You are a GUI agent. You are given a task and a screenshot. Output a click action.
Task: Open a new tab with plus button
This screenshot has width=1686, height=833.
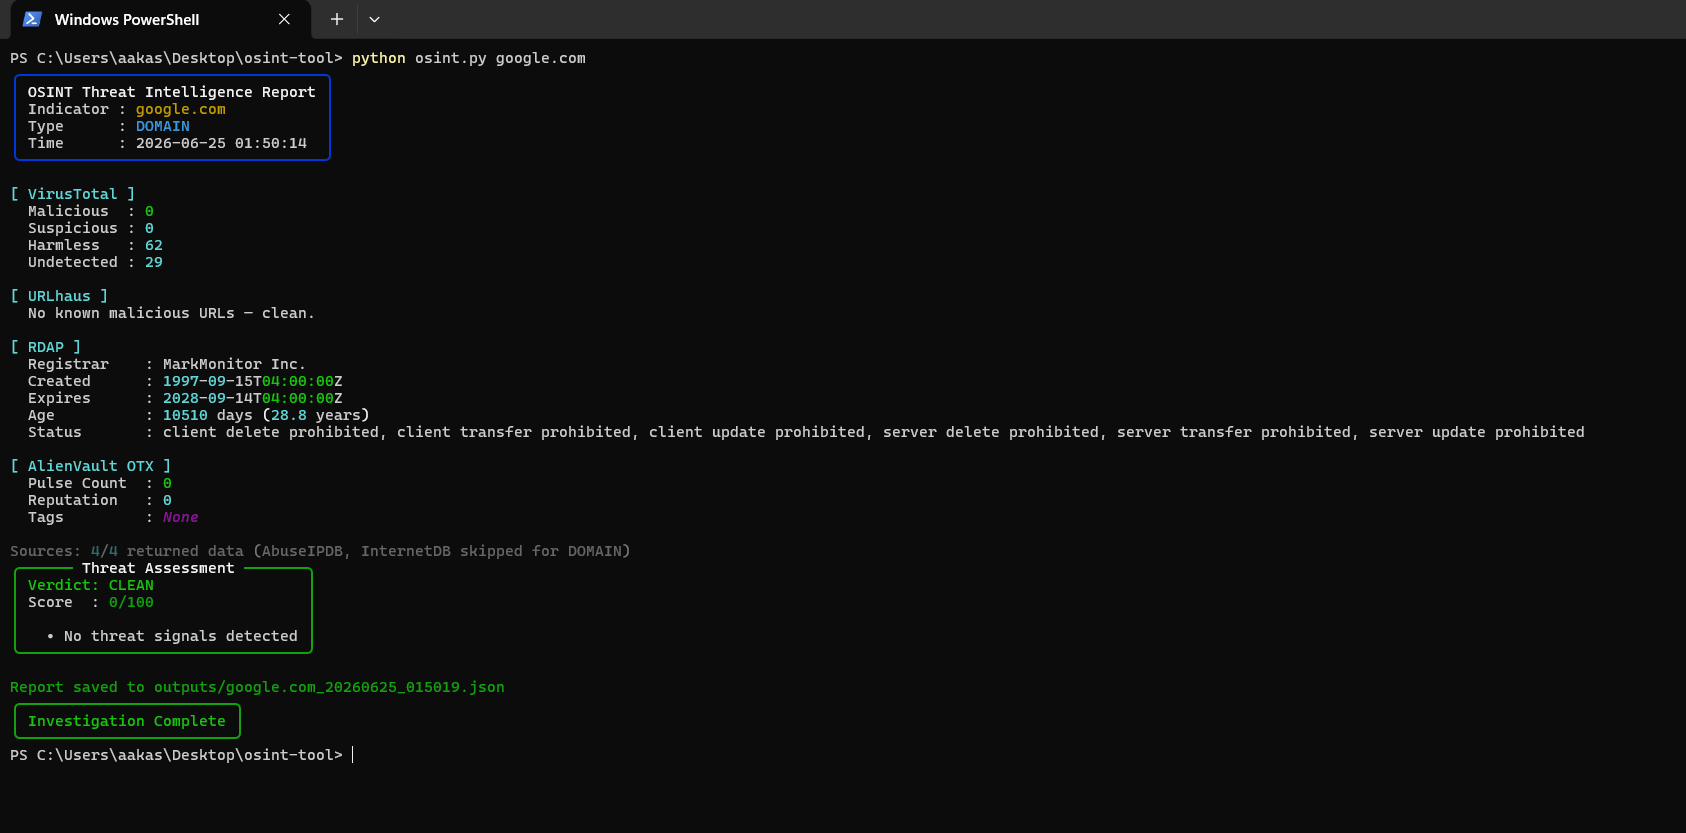(x=337, y=19)
